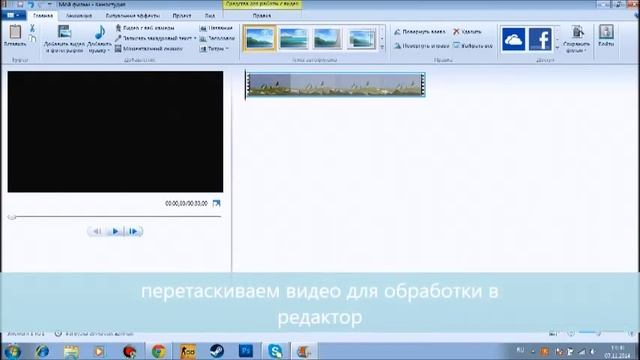This screenshot has height=360, width=640.
Task: Click the full screen preview icon
Action: pos(216,203)
